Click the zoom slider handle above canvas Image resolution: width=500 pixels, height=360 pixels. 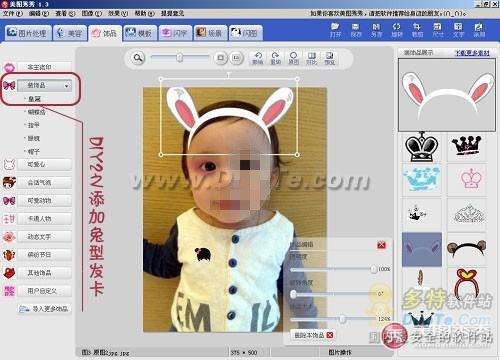pyautogui.click(x=180, y=58)
